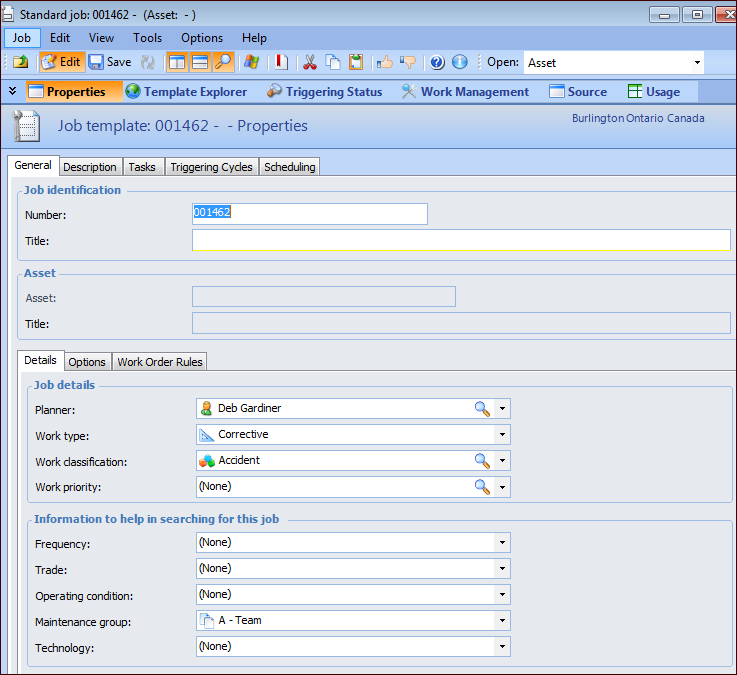Expand the Work type dropdown
The image size is (737, 675).
click(x=502, y=435)
